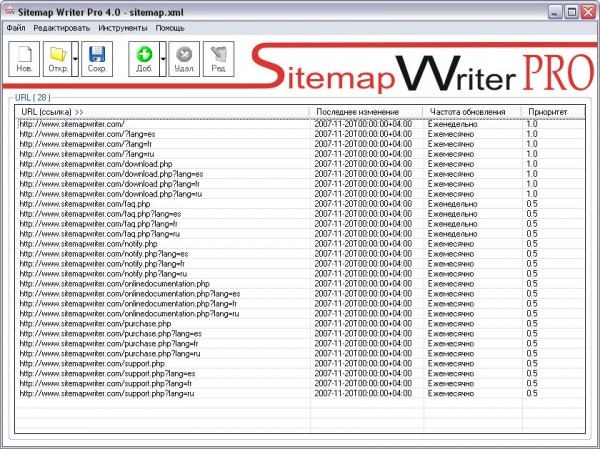Screen dimensions: 600x449
Task: Select row http://www.sitemapwriter.com/
Action: click(x=301, y=124)
